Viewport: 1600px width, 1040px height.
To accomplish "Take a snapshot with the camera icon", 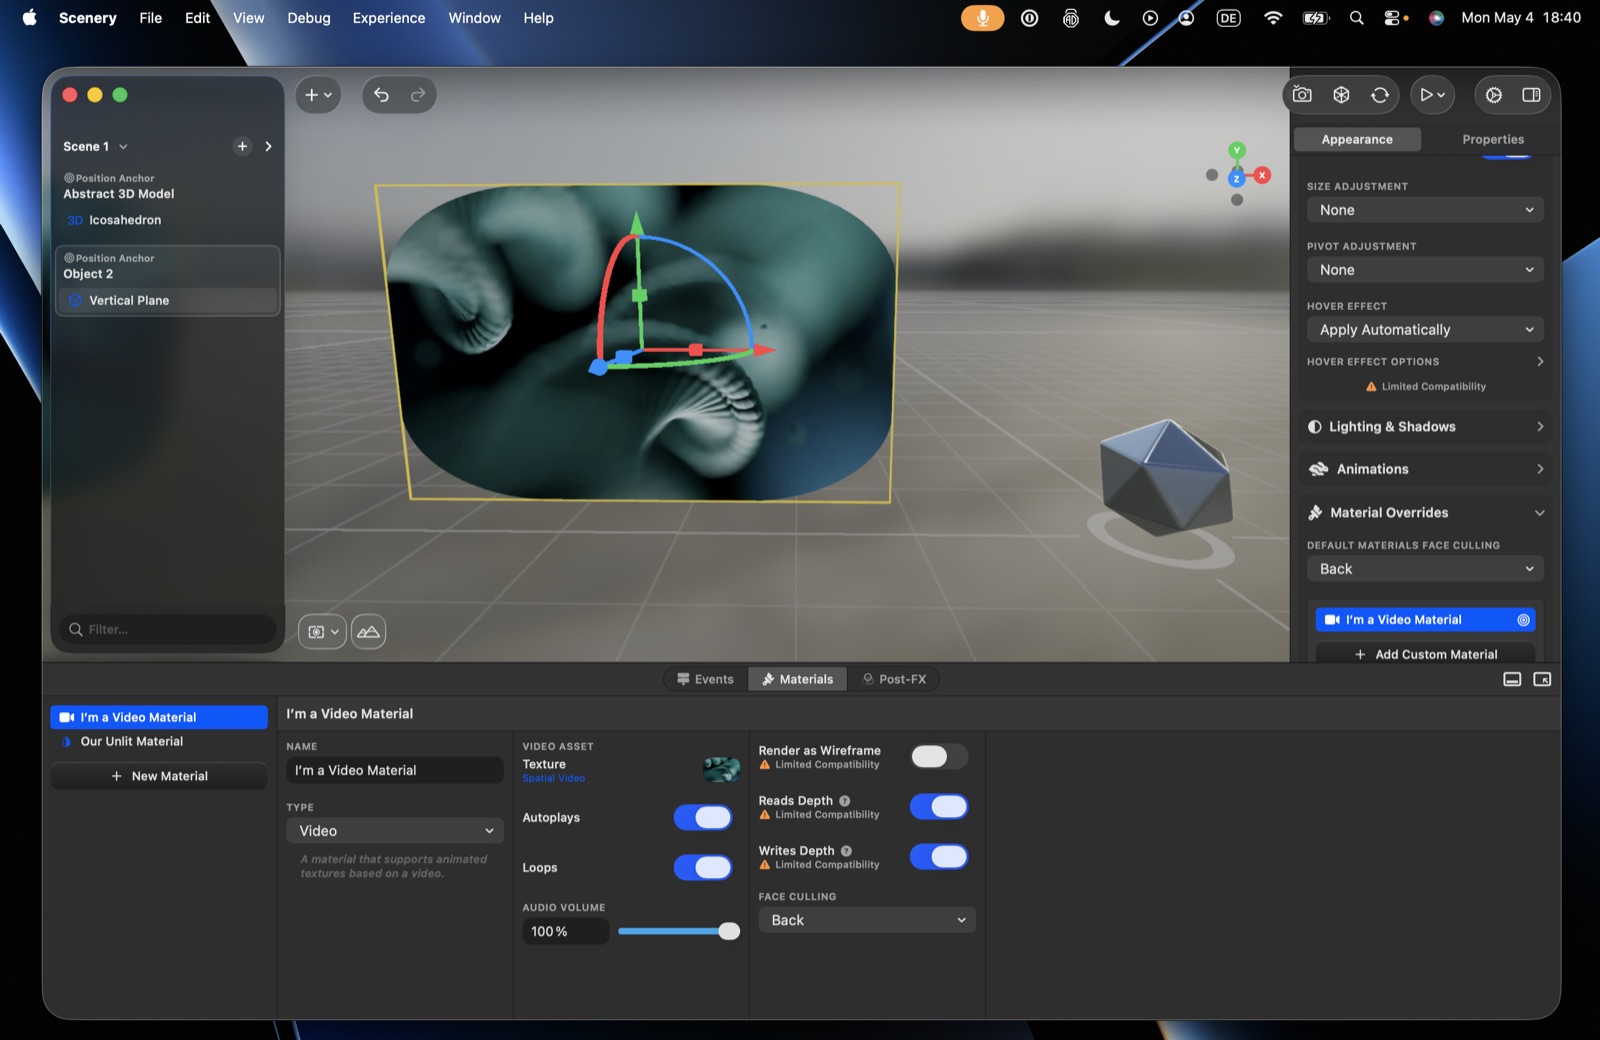I will click(1302, 95).
